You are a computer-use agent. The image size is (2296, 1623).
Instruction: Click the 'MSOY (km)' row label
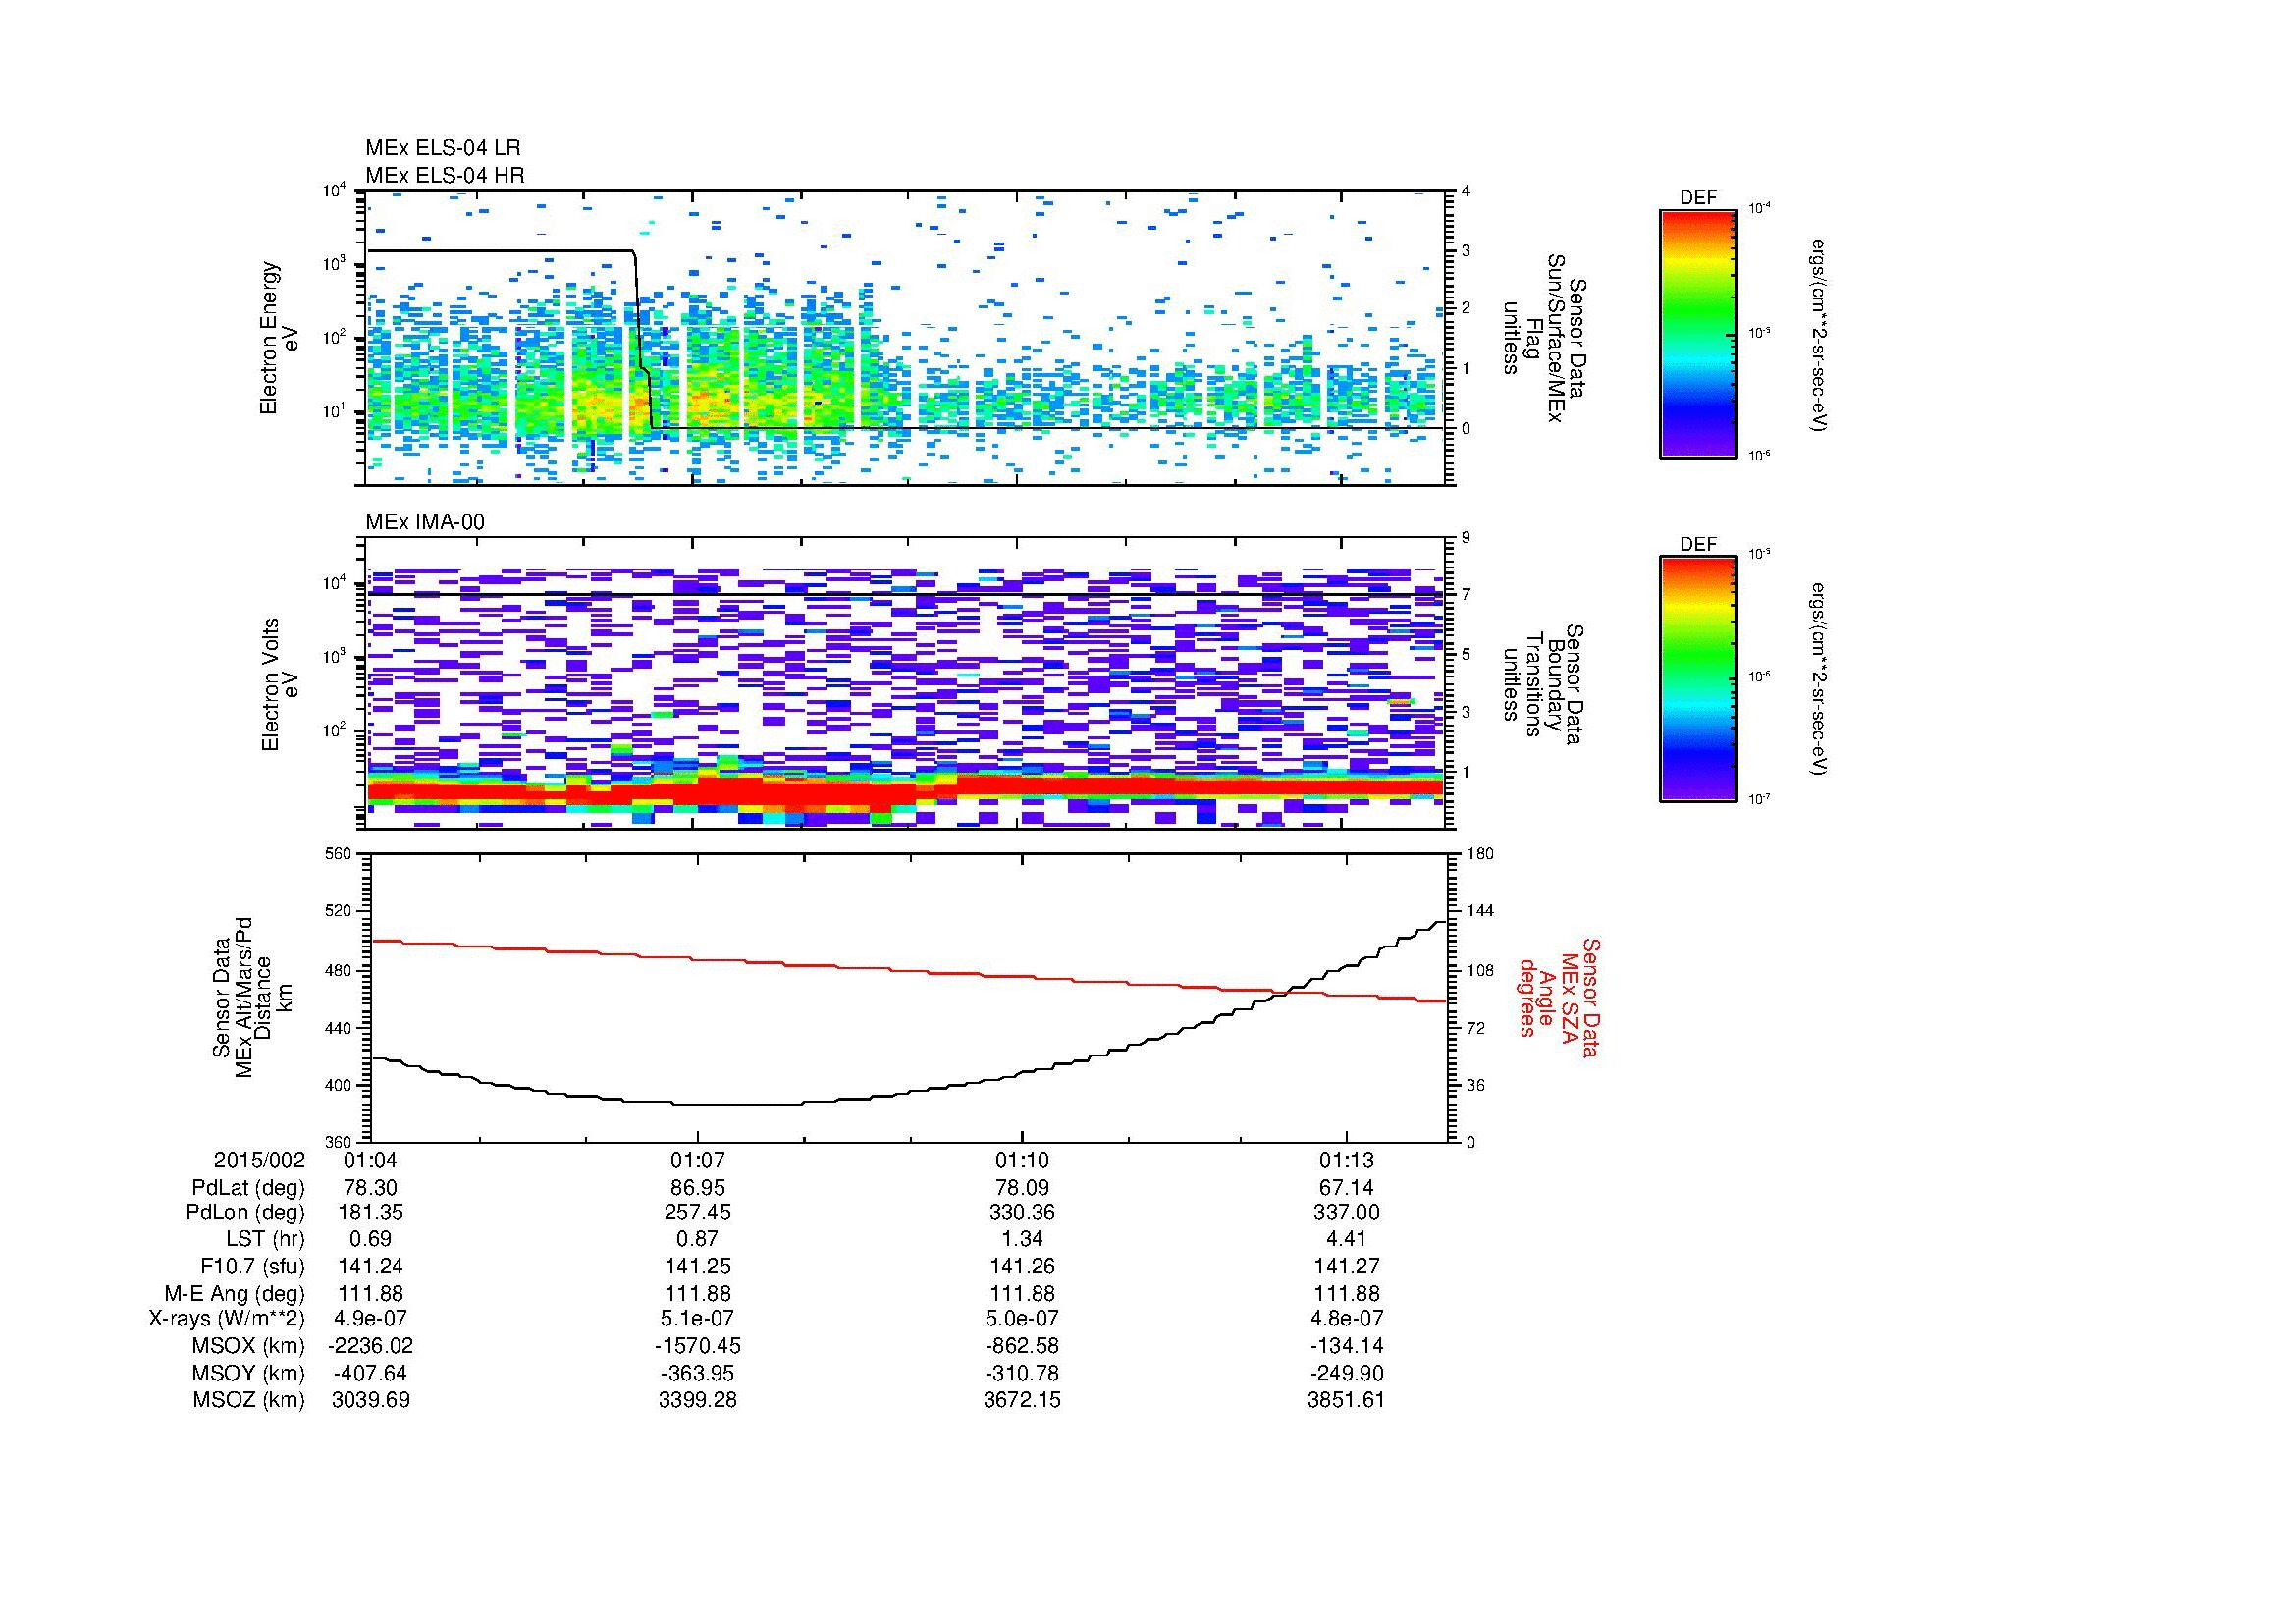click(x=249, y=1373)
